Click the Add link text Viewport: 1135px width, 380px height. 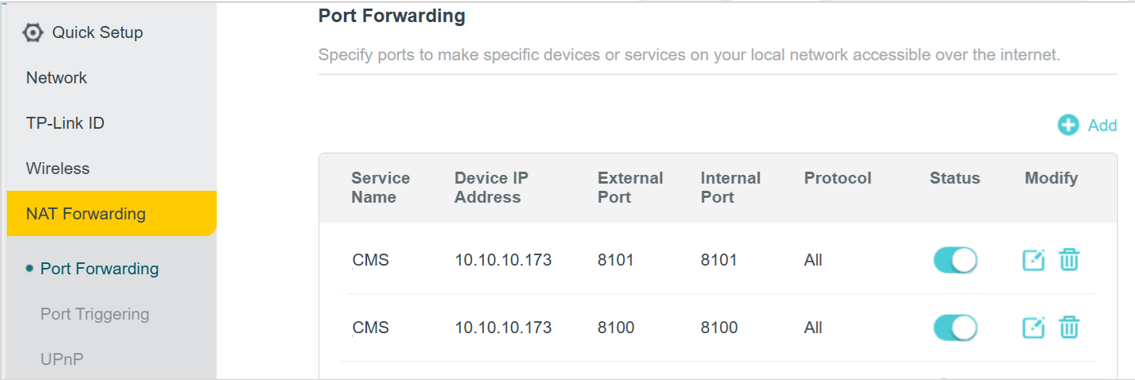(1102, 125)
